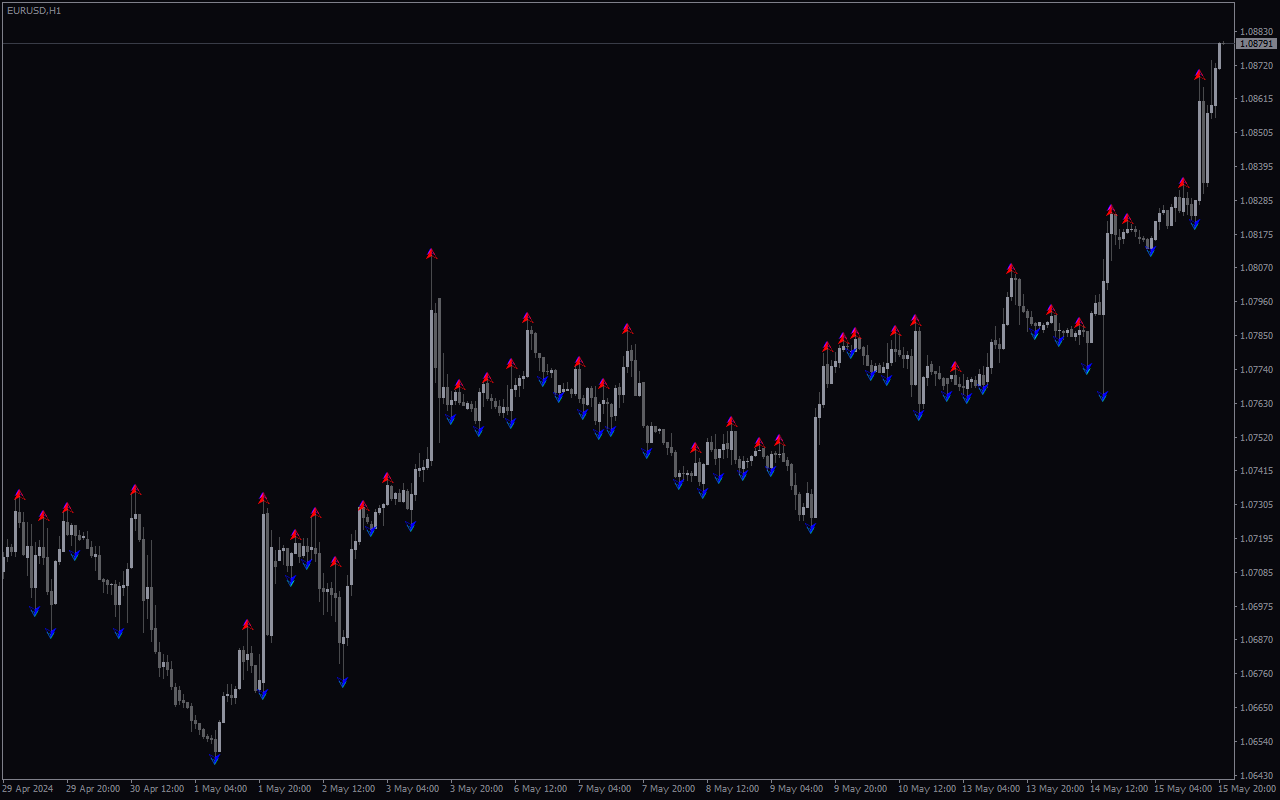1280x800 pixels.
Task: Click the 13 May 20:00 time label
Action: click(1055, 789)
